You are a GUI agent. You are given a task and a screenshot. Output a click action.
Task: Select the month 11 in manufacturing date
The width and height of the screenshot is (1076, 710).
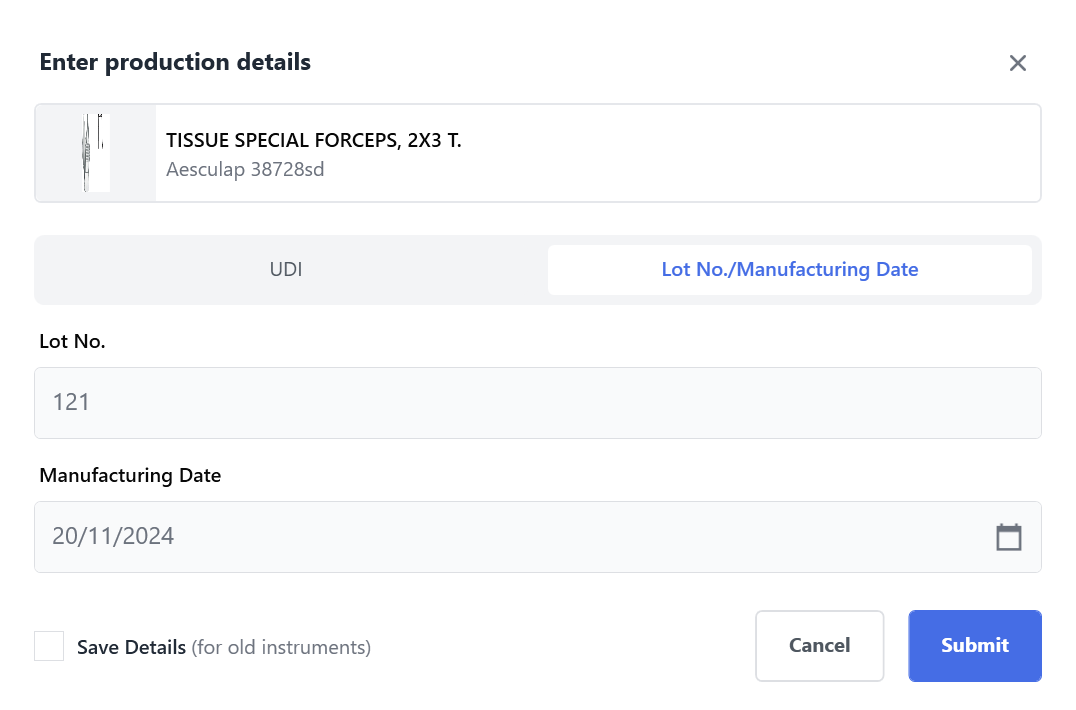[100, 536]
